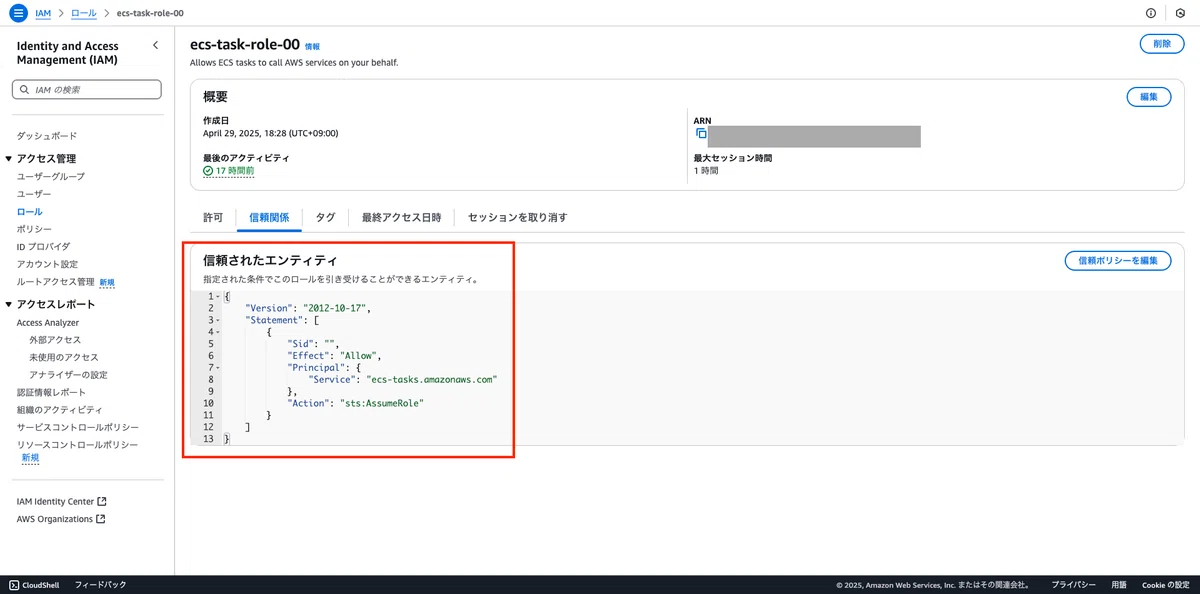
Task: Open プライバシー footer link
Action: click(1073, 584)
